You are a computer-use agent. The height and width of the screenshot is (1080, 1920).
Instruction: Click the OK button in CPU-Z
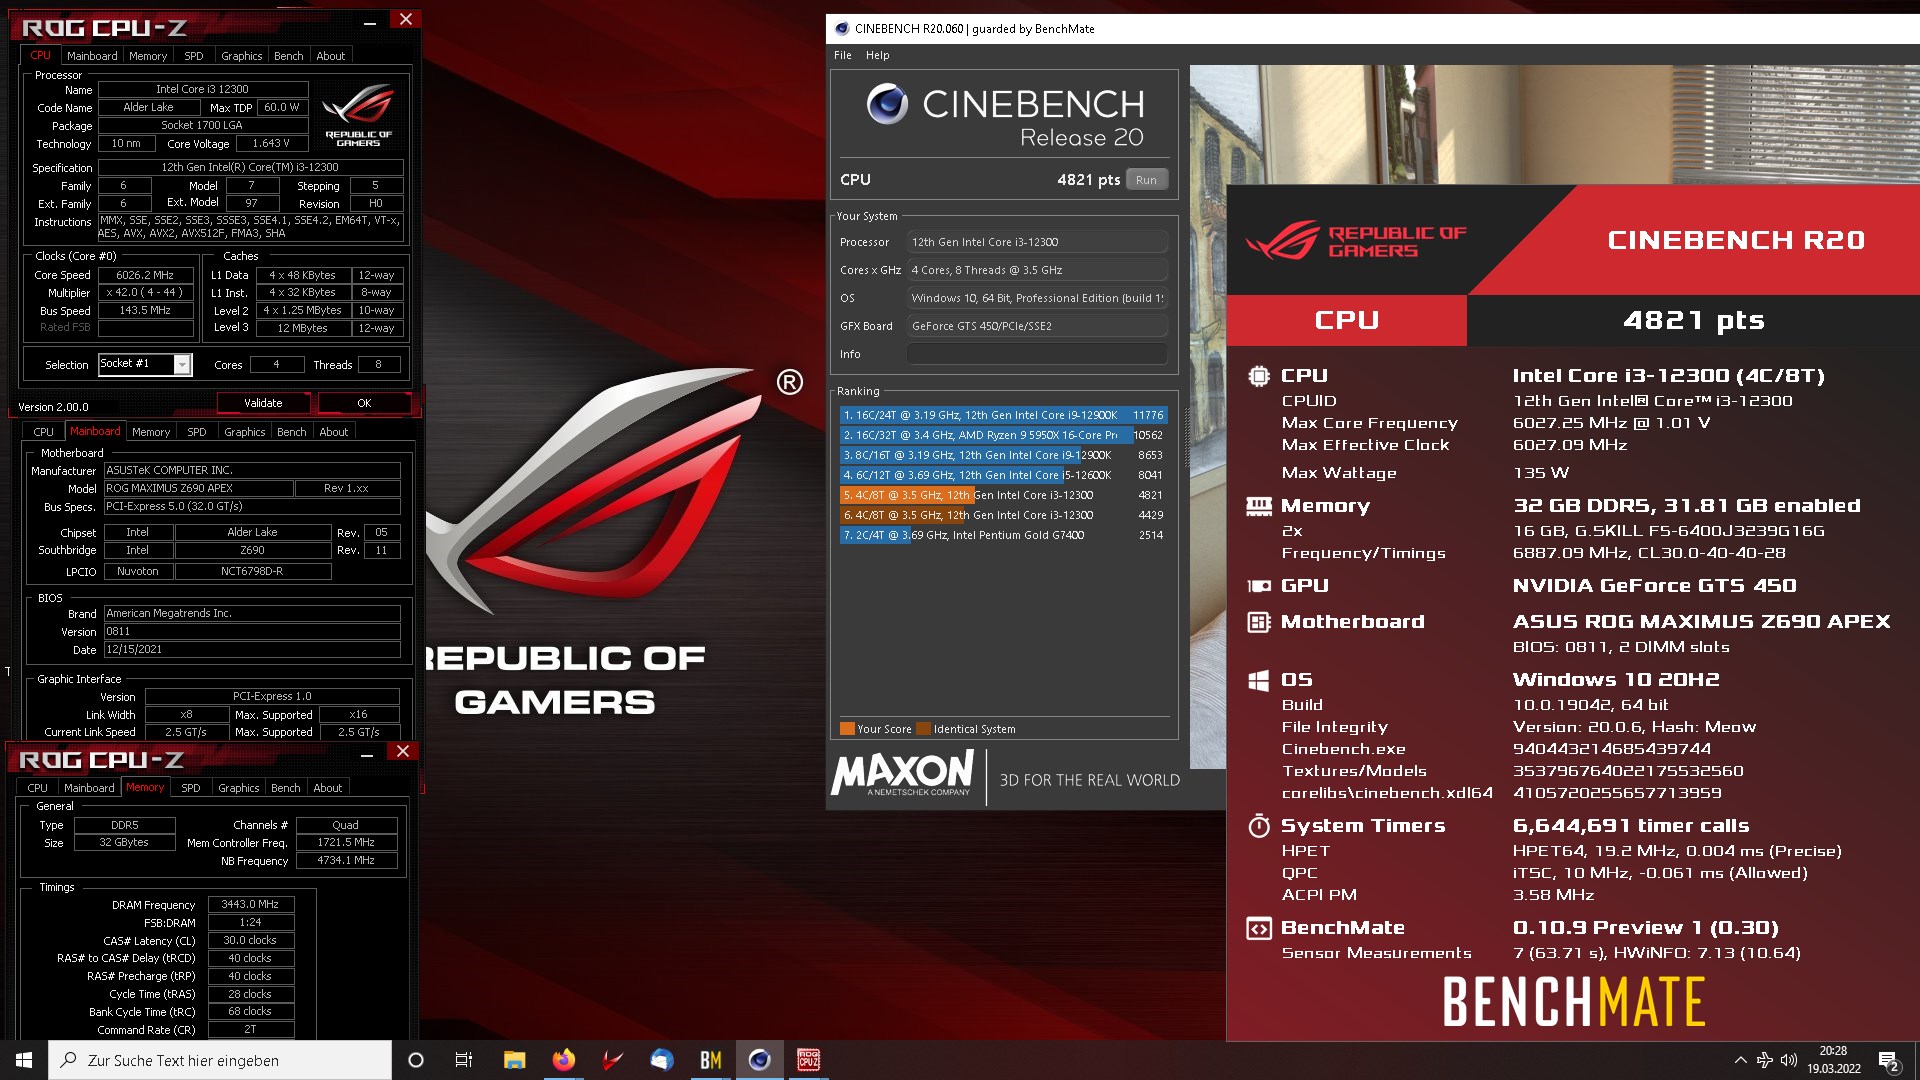[x=364, y=403]
